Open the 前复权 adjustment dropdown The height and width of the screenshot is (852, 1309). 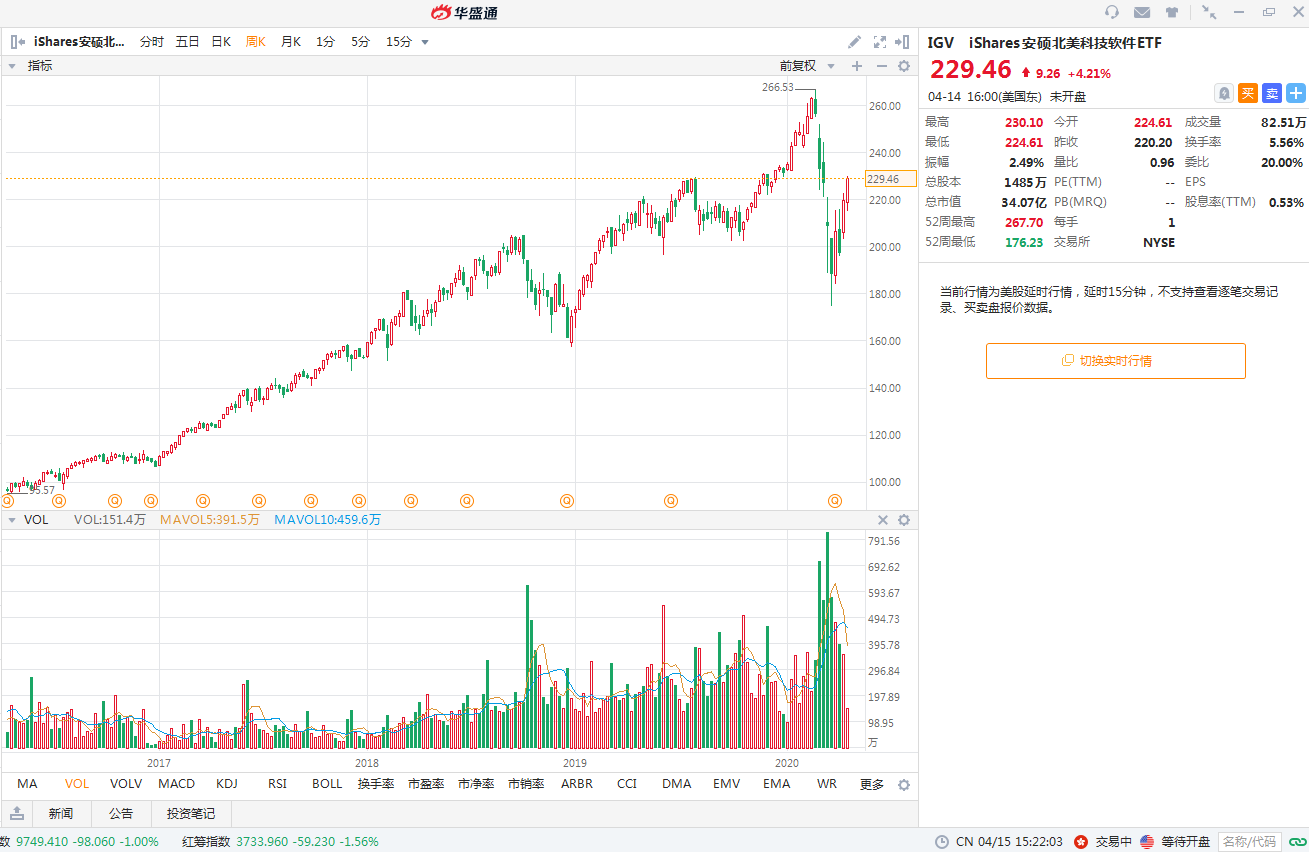click(806, 66)
